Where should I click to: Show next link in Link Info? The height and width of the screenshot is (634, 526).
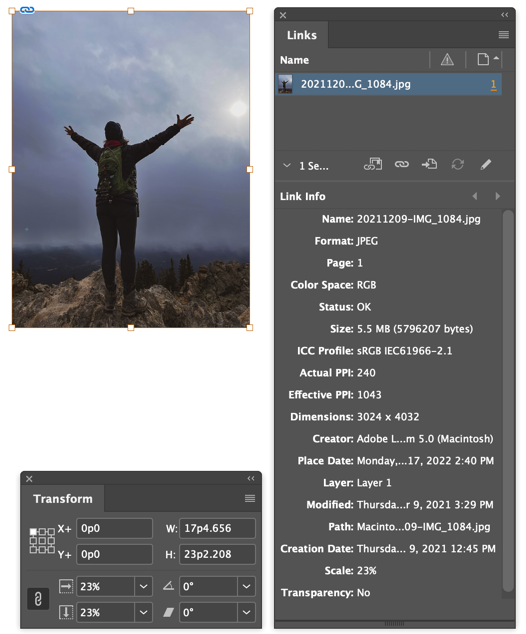click(498, 196)
